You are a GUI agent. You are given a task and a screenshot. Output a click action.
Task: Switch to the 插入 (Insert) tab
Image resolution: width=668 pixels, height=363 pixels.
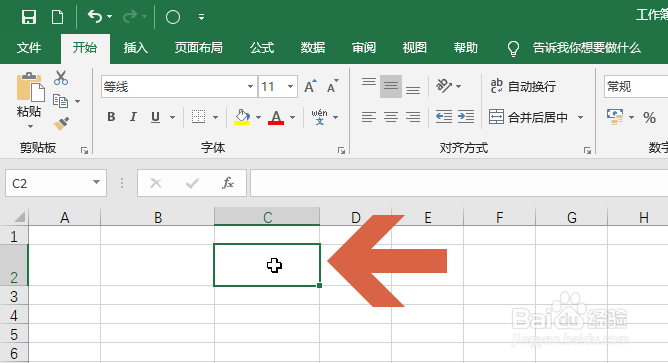tap(135, 48)
